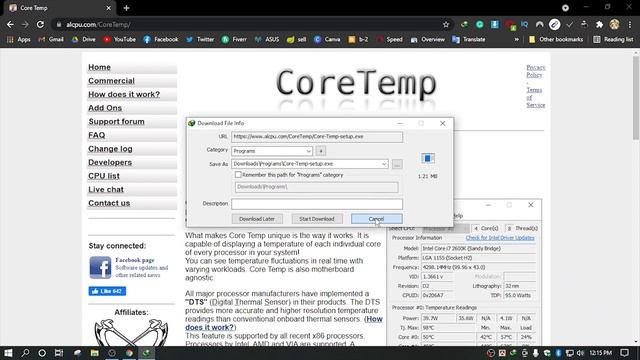Open Task View on the taskbar

[x=59, y=353]
